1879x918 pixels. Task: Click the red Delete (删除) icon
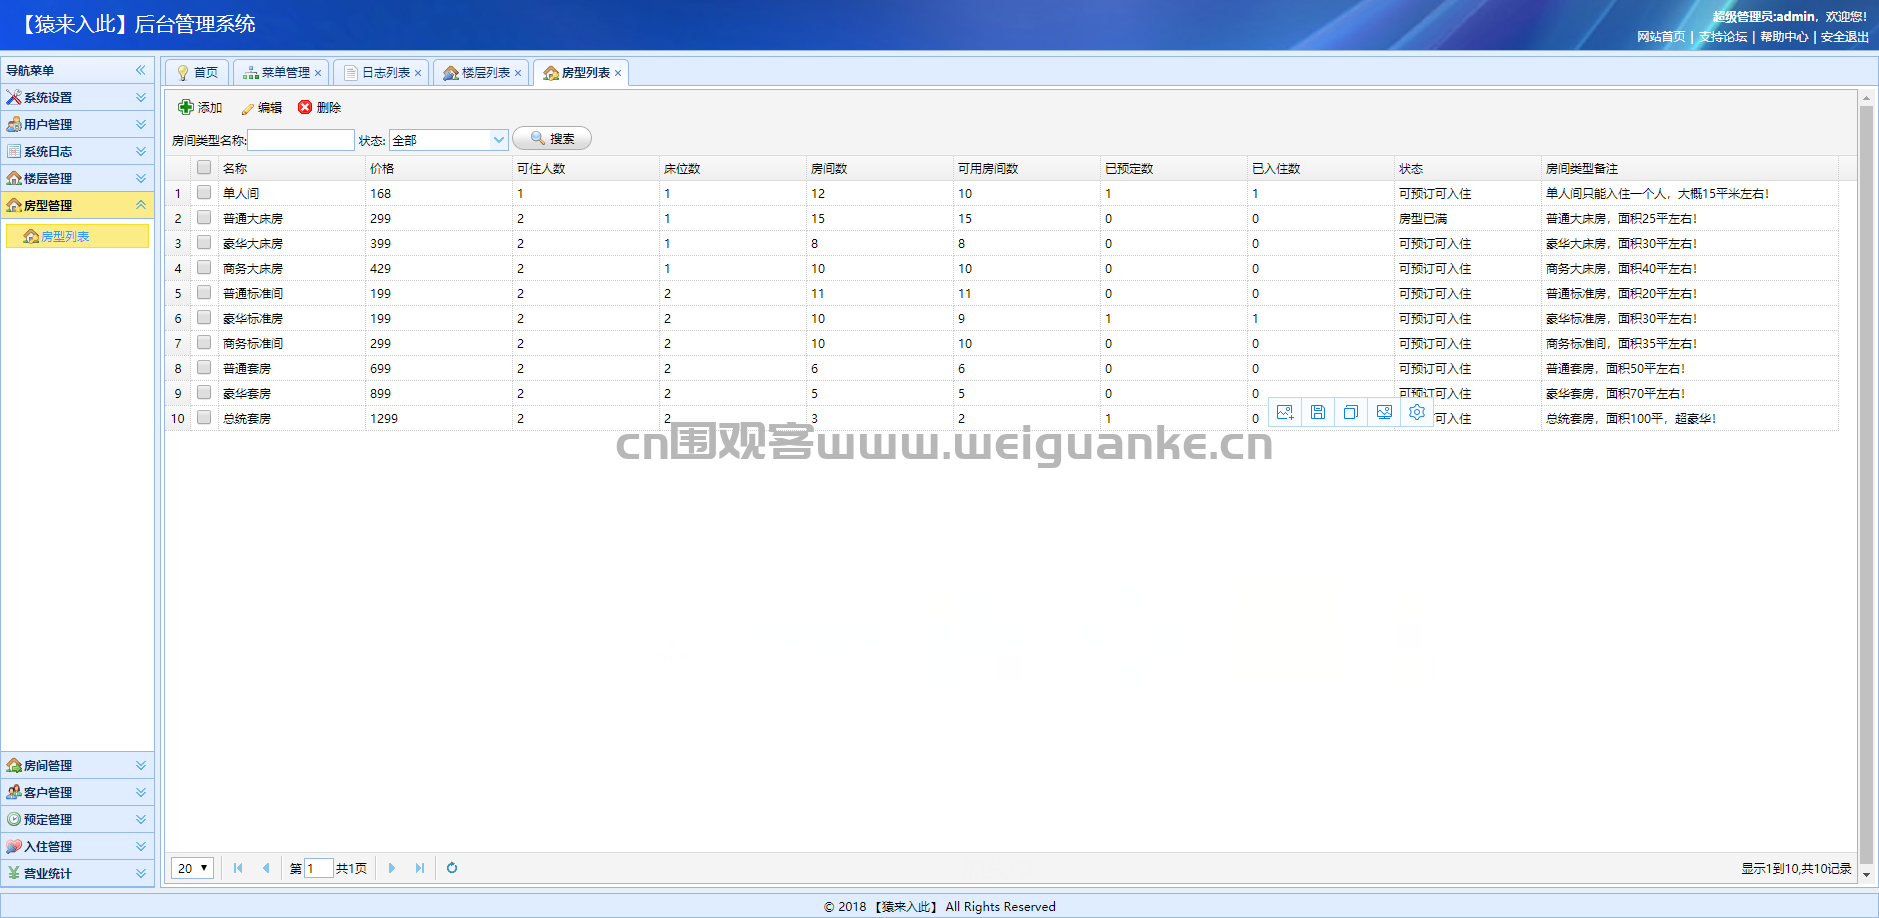[305, 107]
